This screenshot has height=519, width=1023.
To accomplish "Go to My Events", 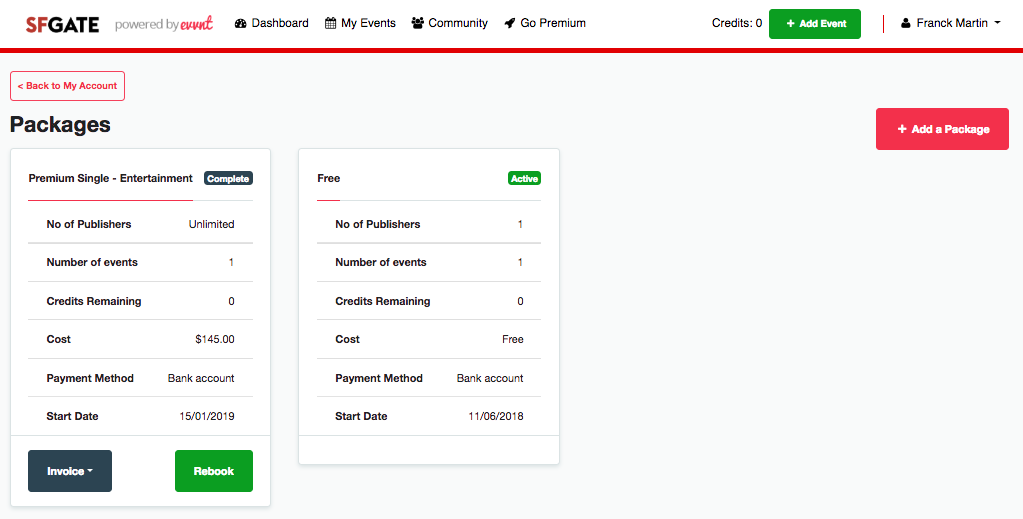I will coord(361,24).
